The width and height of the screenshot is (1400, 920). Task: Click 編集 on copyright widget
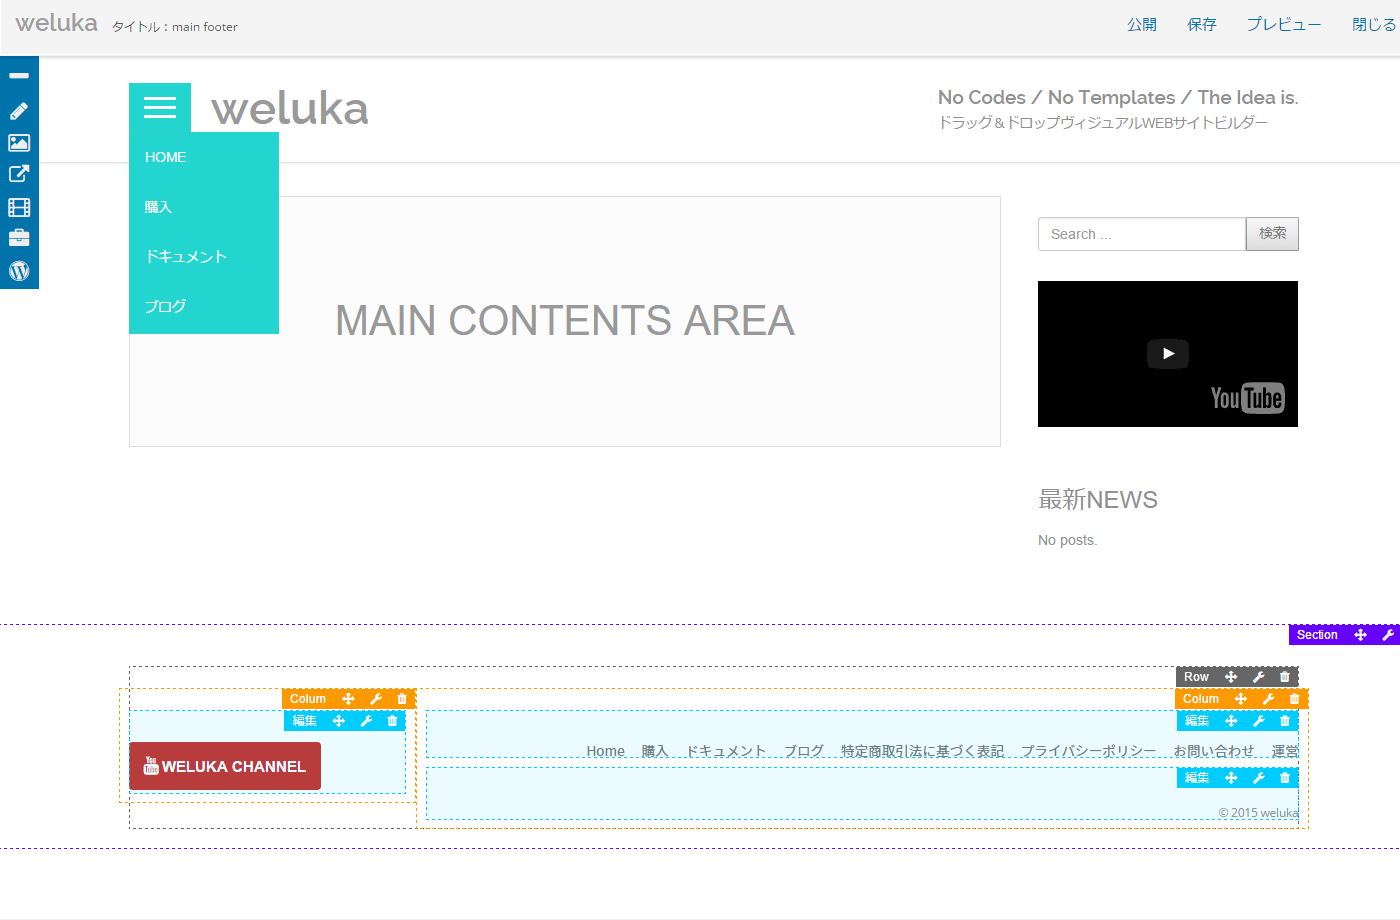click(x=1197, y=778)
